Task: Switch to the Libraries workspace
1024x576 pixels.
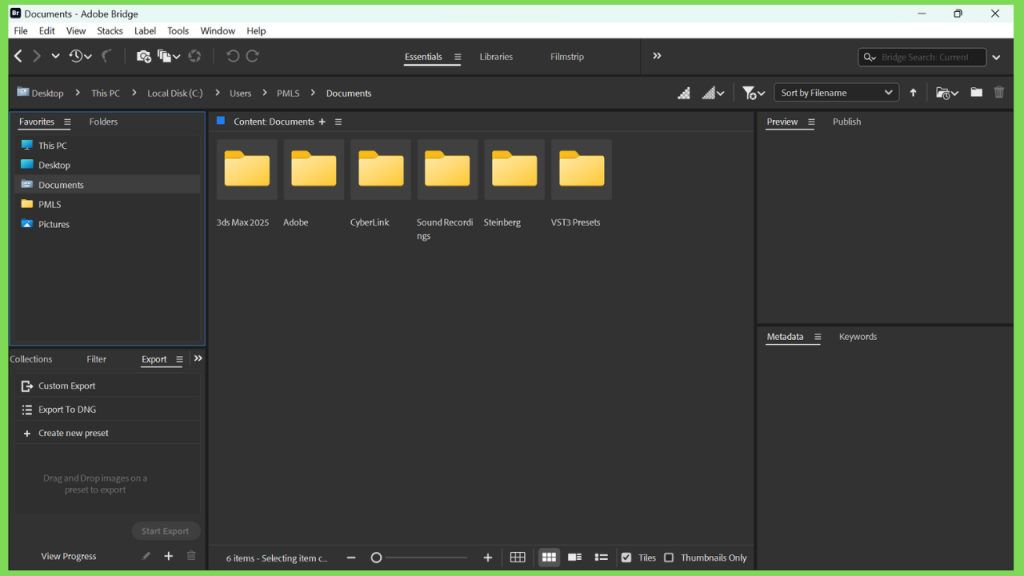Action: click(496, 57)
